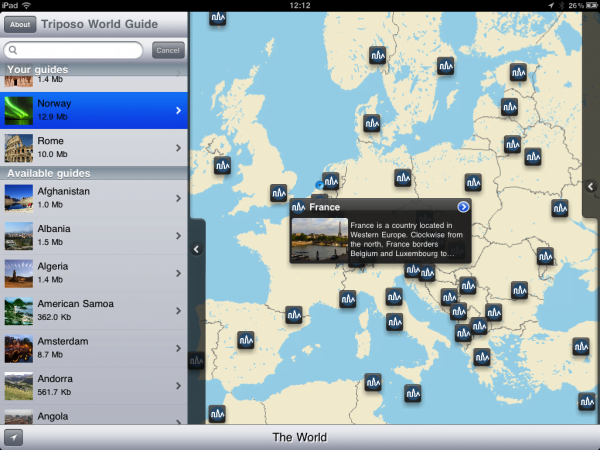Collapse the guides sidebar with arrow handle
Viewport: 600px width, 450px height.
[x=196, y=249]
